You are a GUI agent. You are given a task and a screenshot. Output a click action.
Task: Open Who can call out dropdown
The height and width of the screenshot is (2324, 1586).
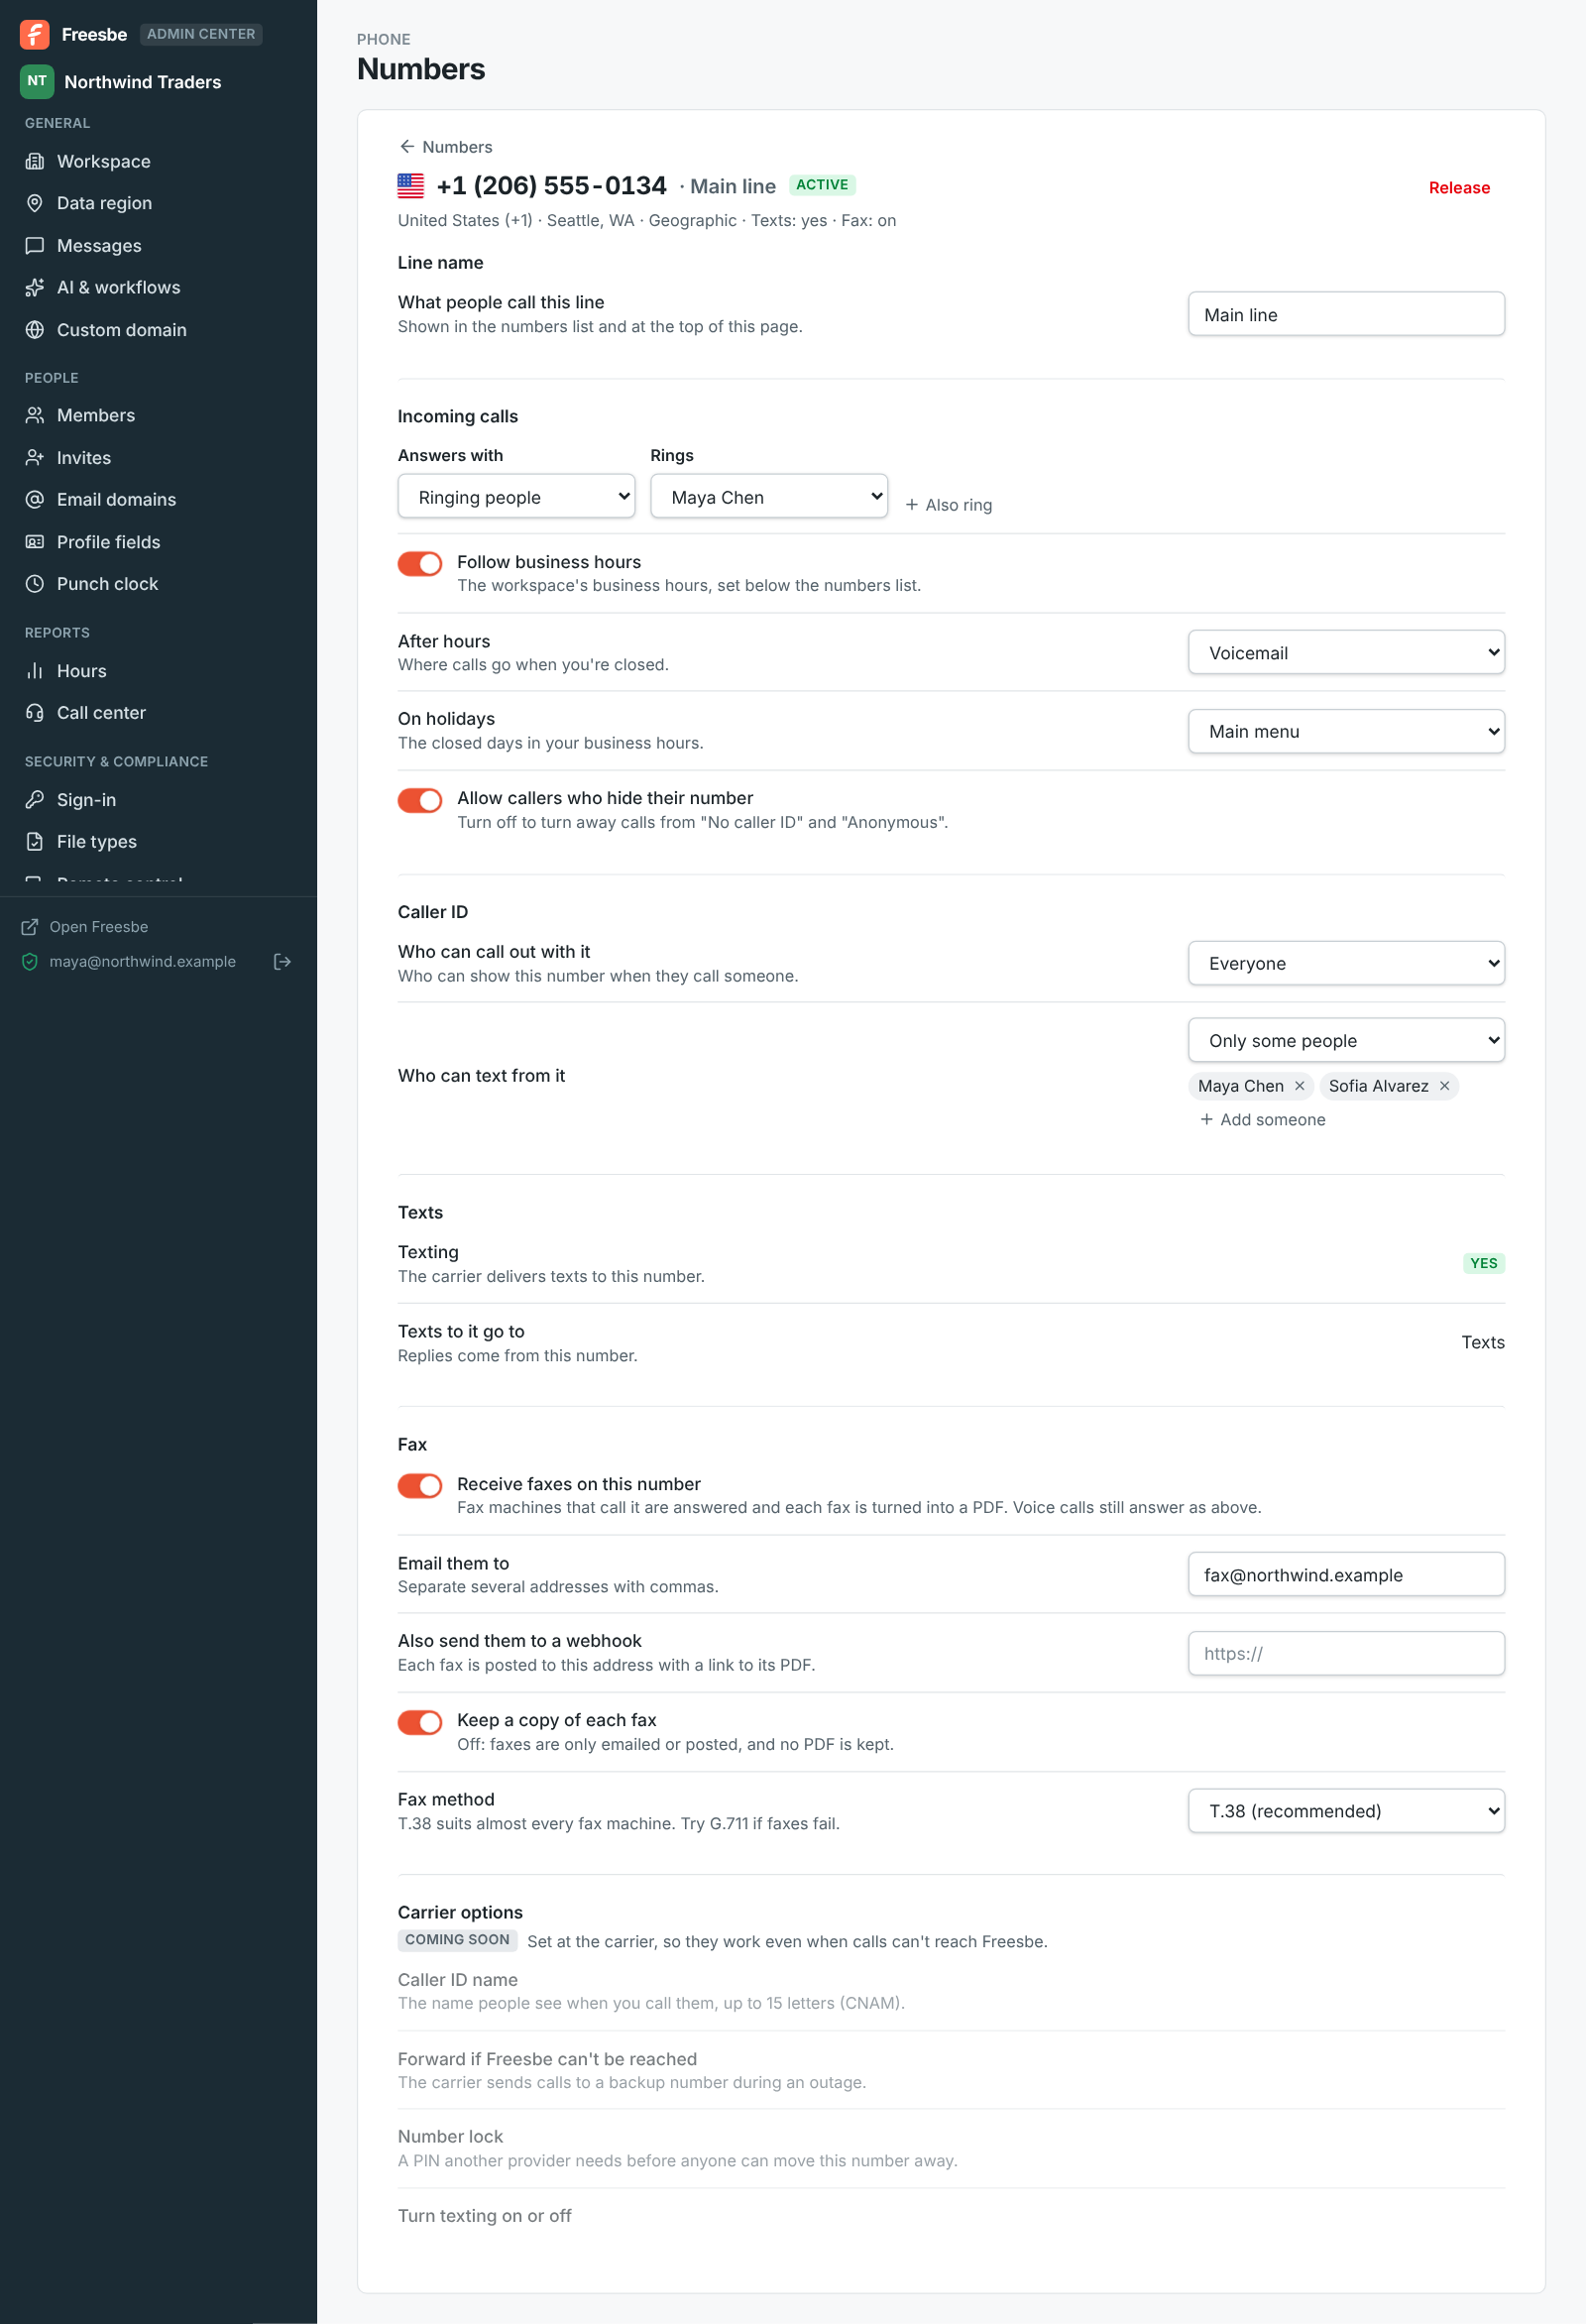click(1346, 963)
